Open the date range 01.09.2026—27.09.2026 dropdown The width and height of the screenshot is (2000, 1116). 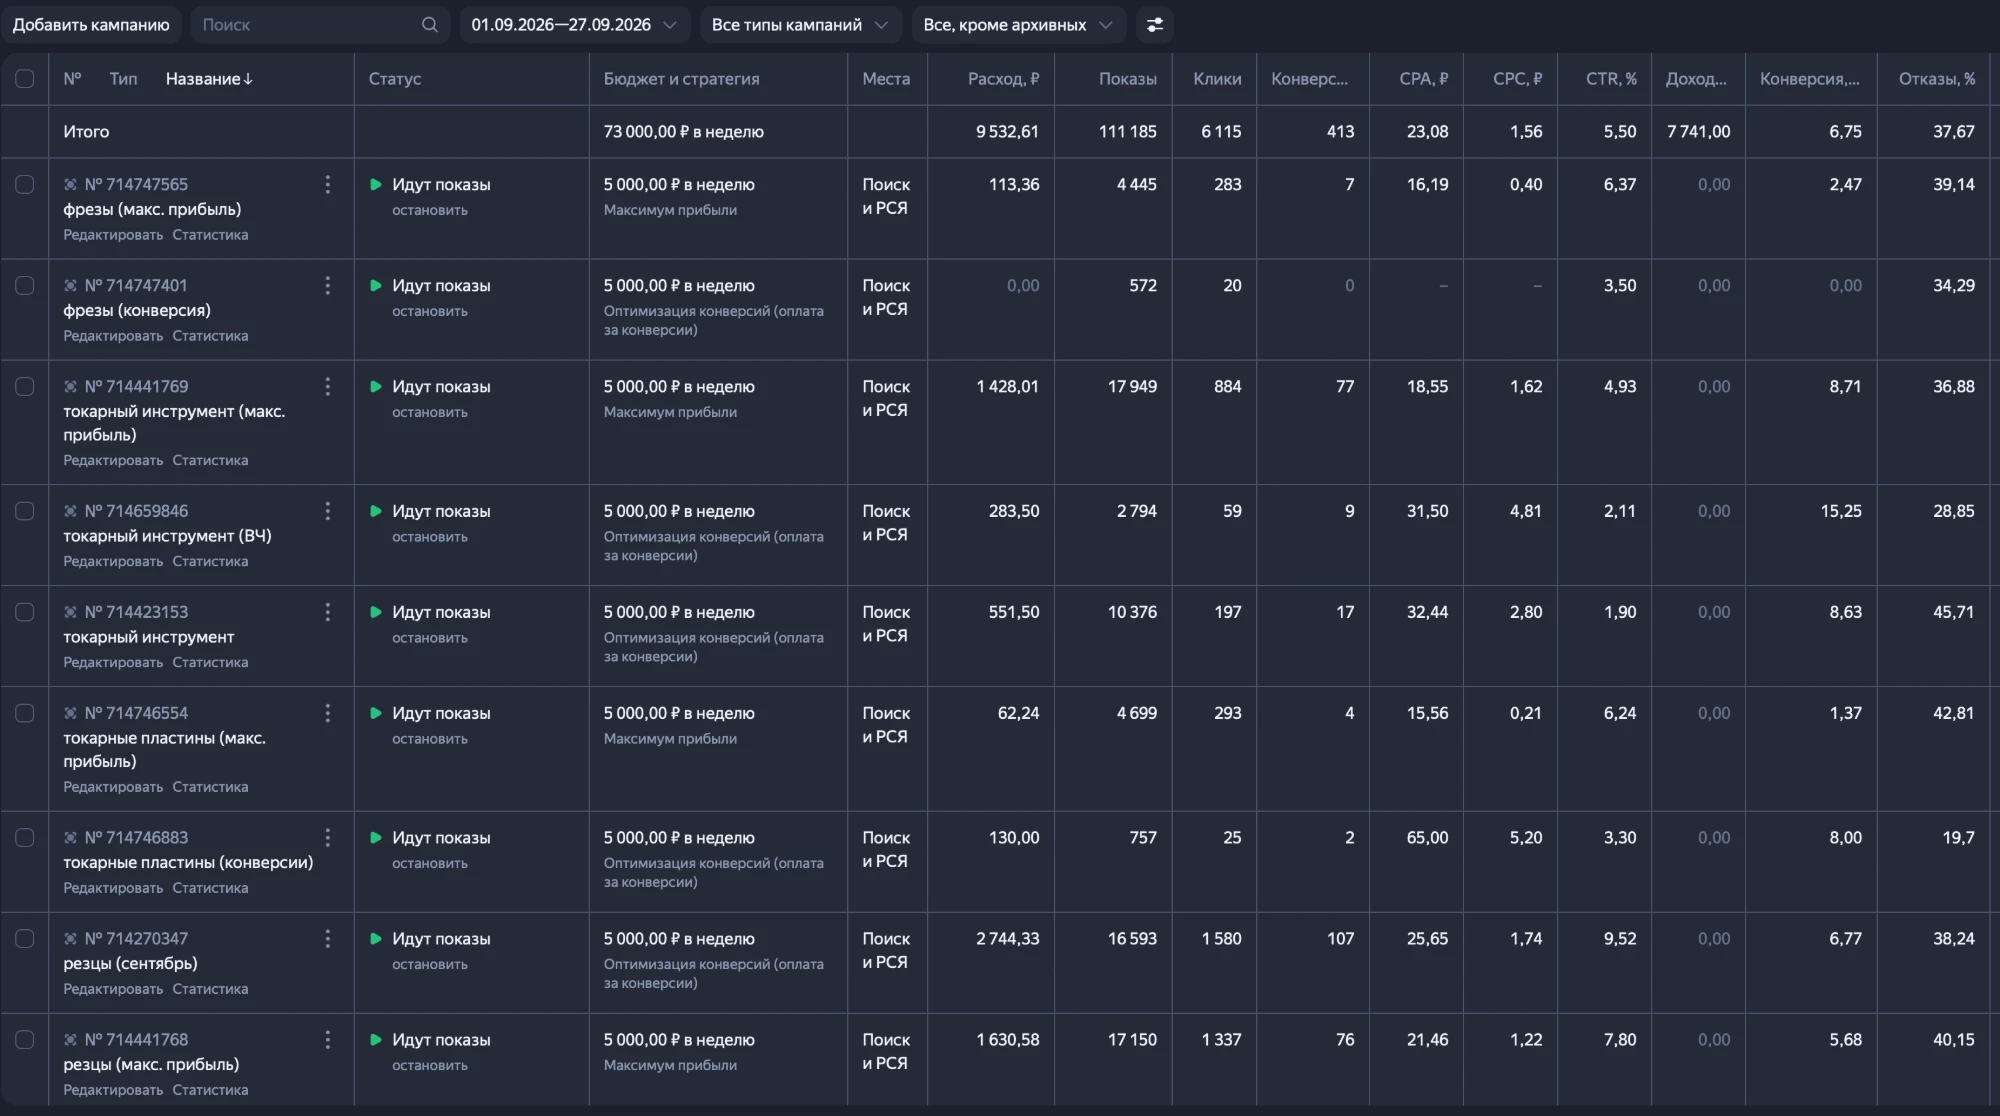tap(575, 25)
